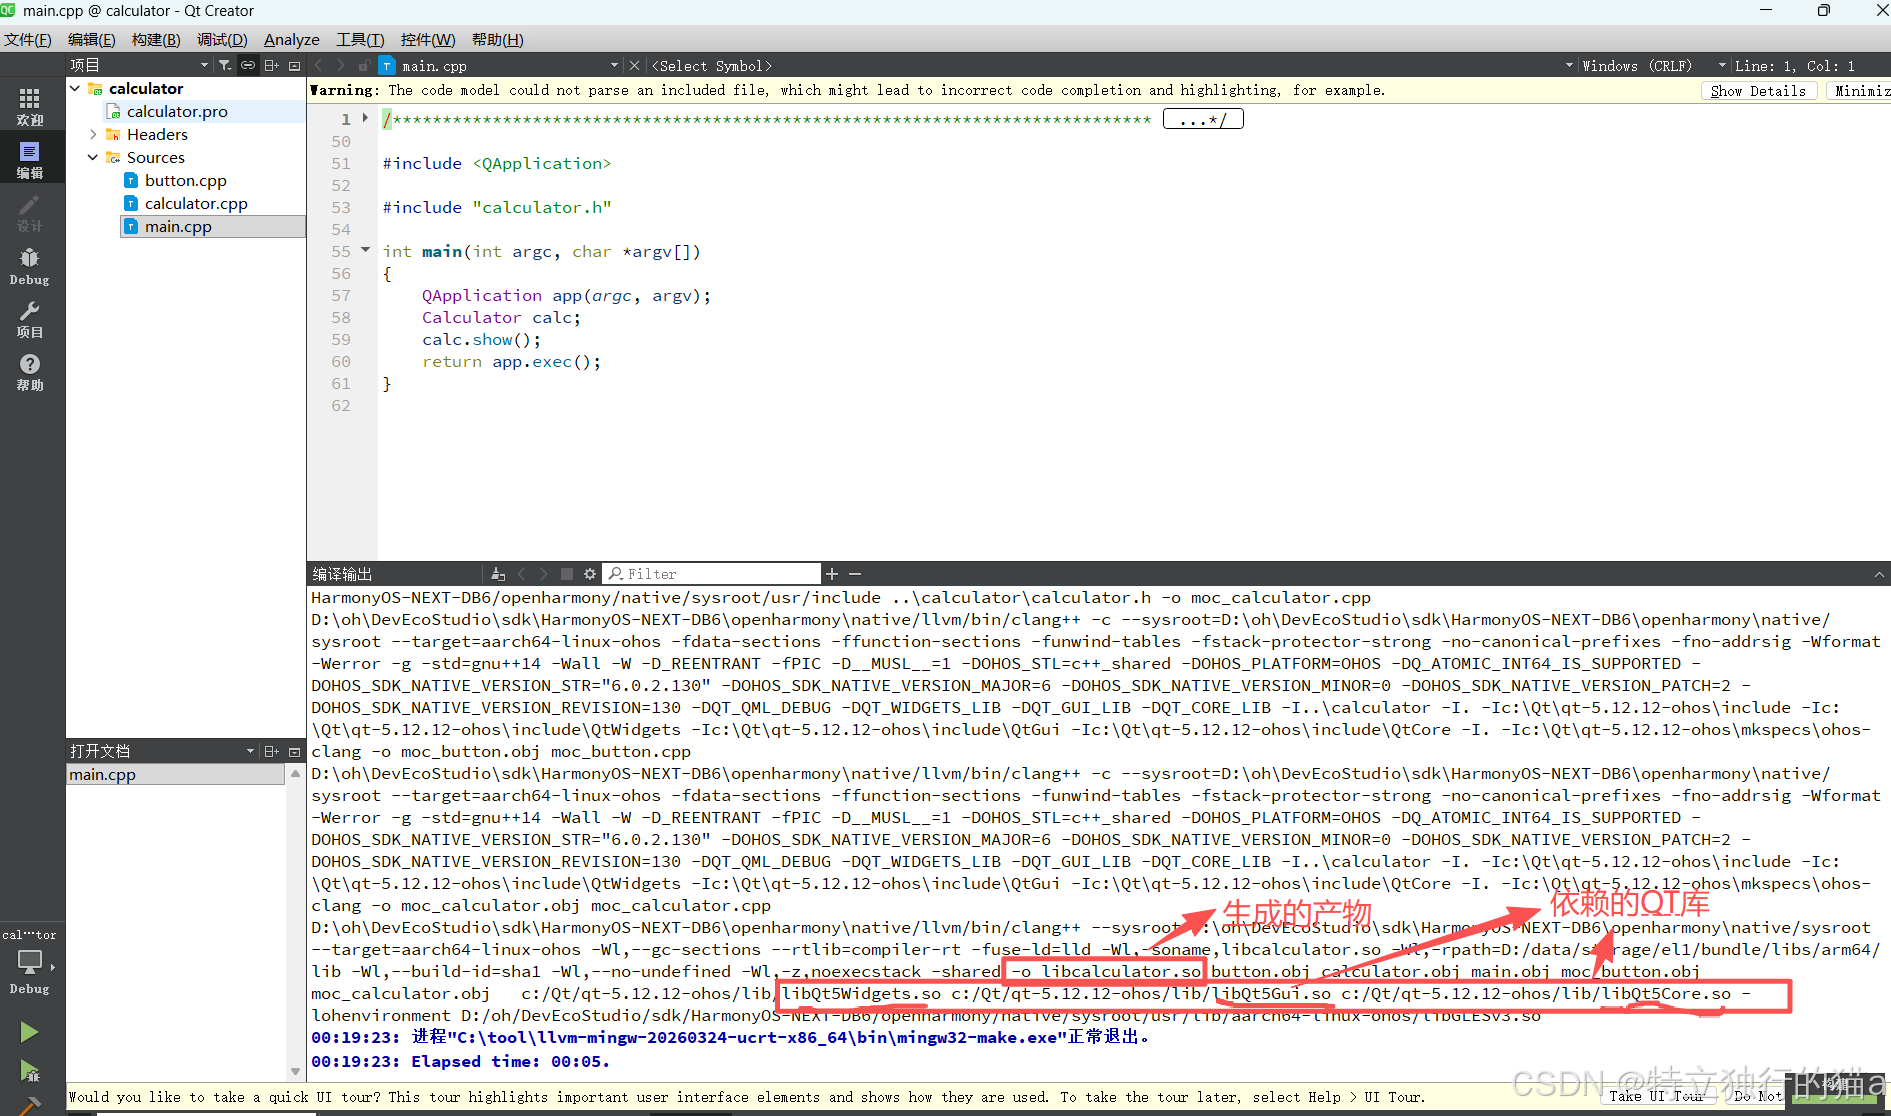Toggle synchronize with editor link icon
Viewport: 1891px width, 1116px height.
click(248, 65)
